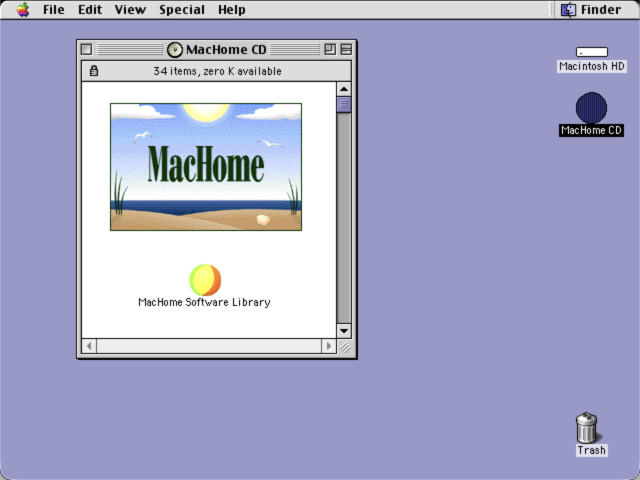Open the Edit menu
This screenshot has height=480, width=640.
tap(90, 9)
